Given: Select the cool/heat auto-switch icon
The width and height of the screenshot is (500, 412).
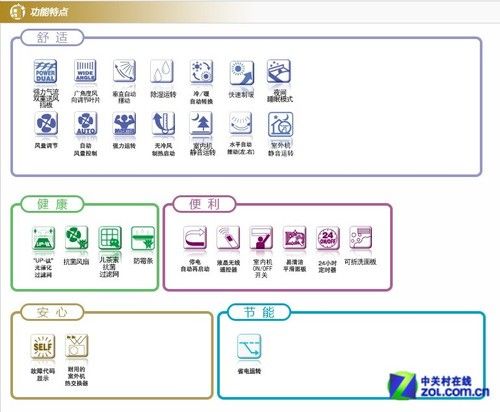Looking at the screenshot, I should [x=201, y=71].
